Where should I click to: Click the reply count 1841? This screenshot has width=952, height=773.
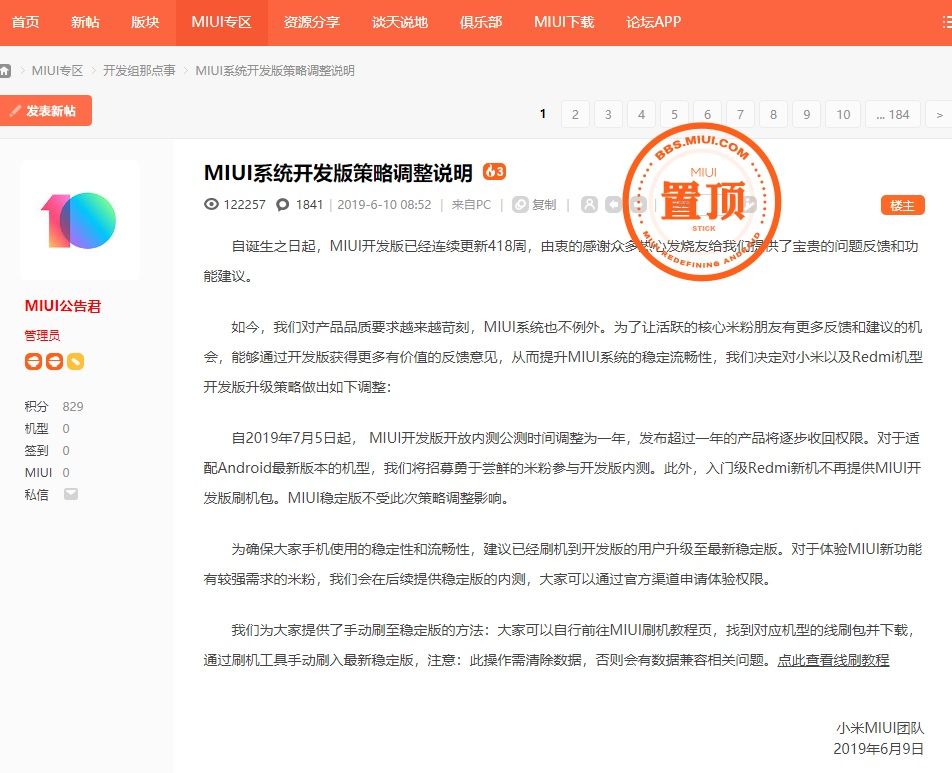coord(309,205)
